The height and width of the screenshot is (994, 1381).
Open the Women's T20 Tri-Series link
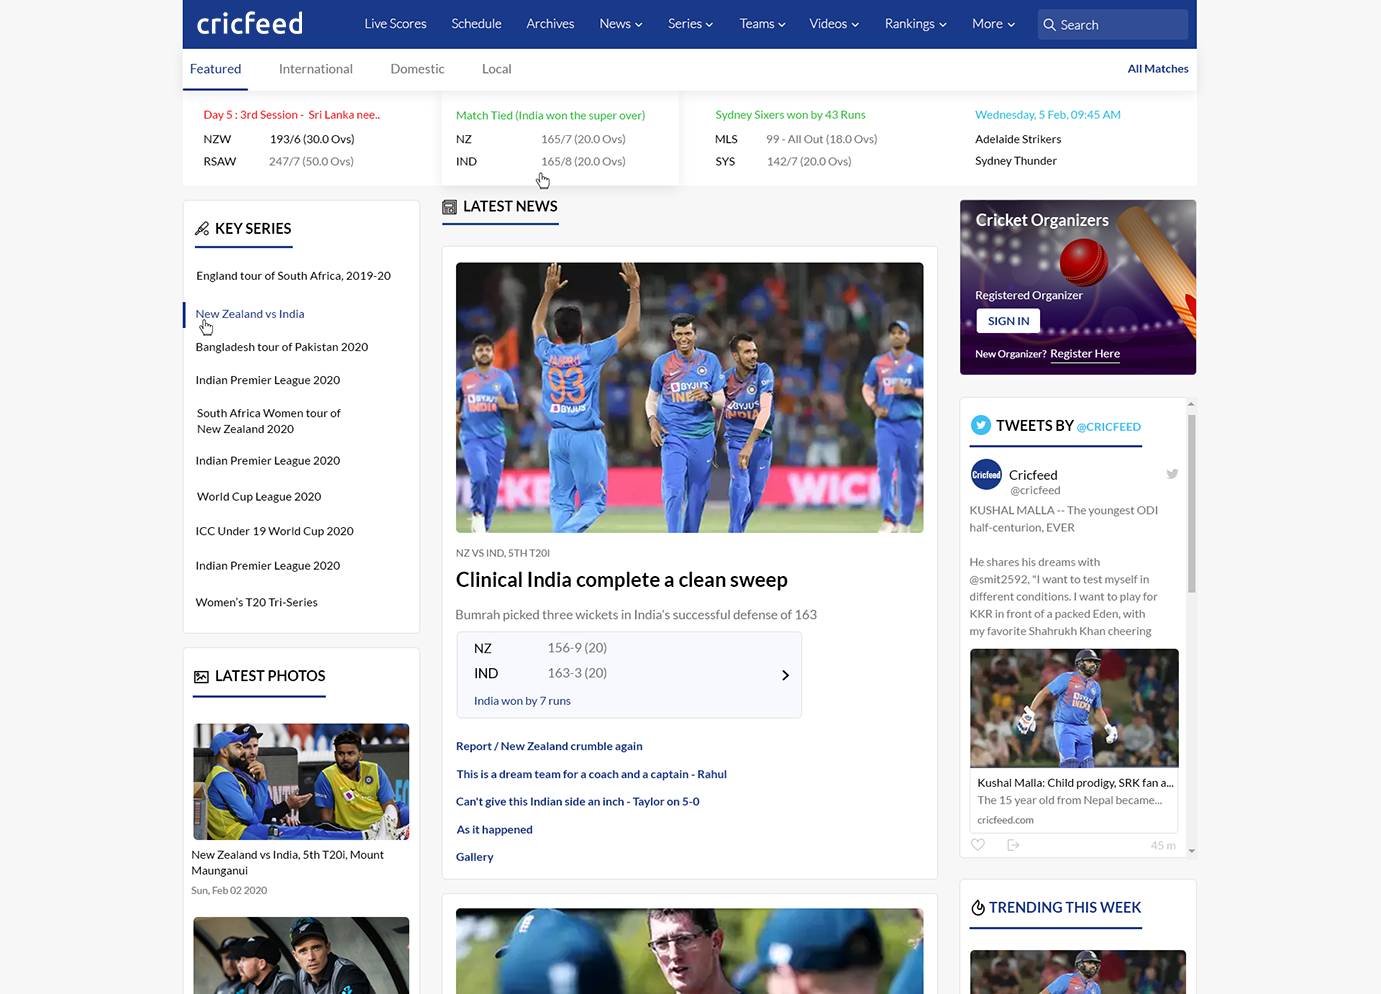tap(256, 603)
